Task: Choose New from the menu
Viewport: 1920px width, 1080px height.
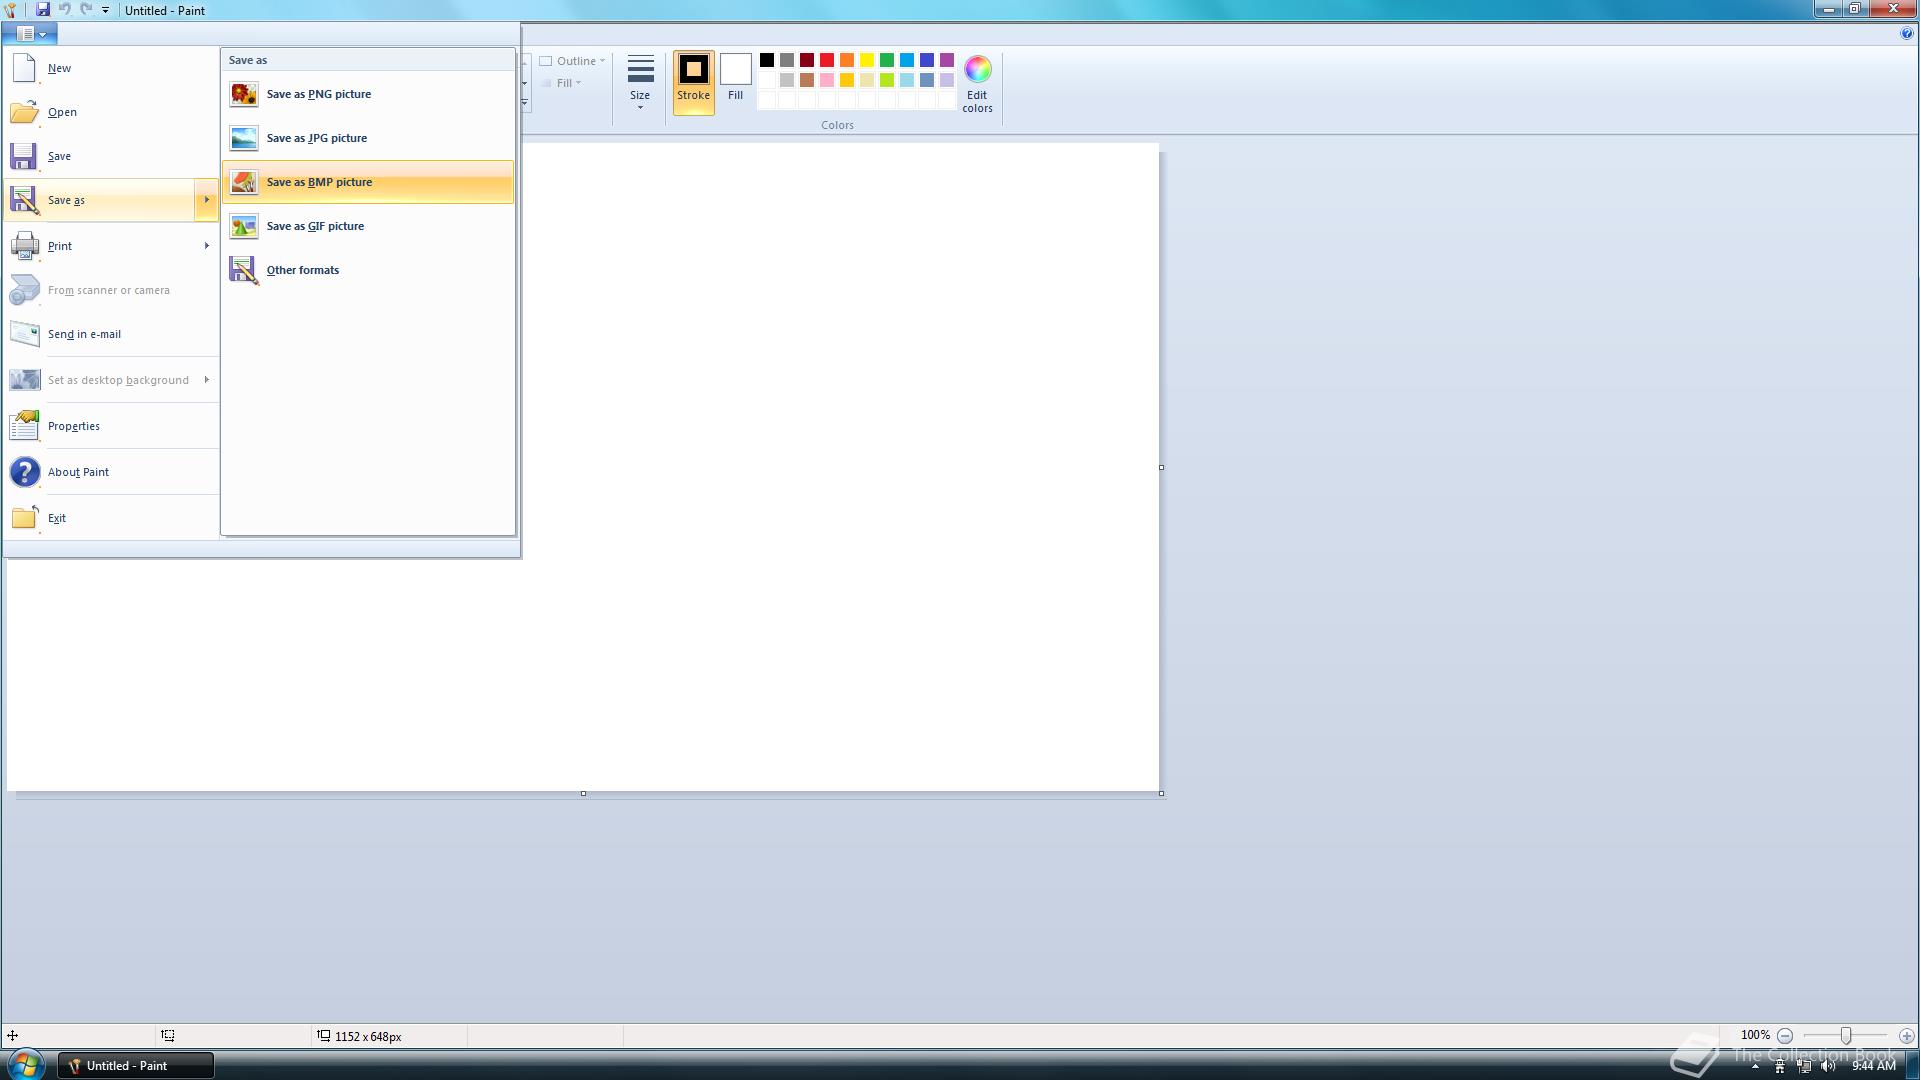Action: click(111, 68)
